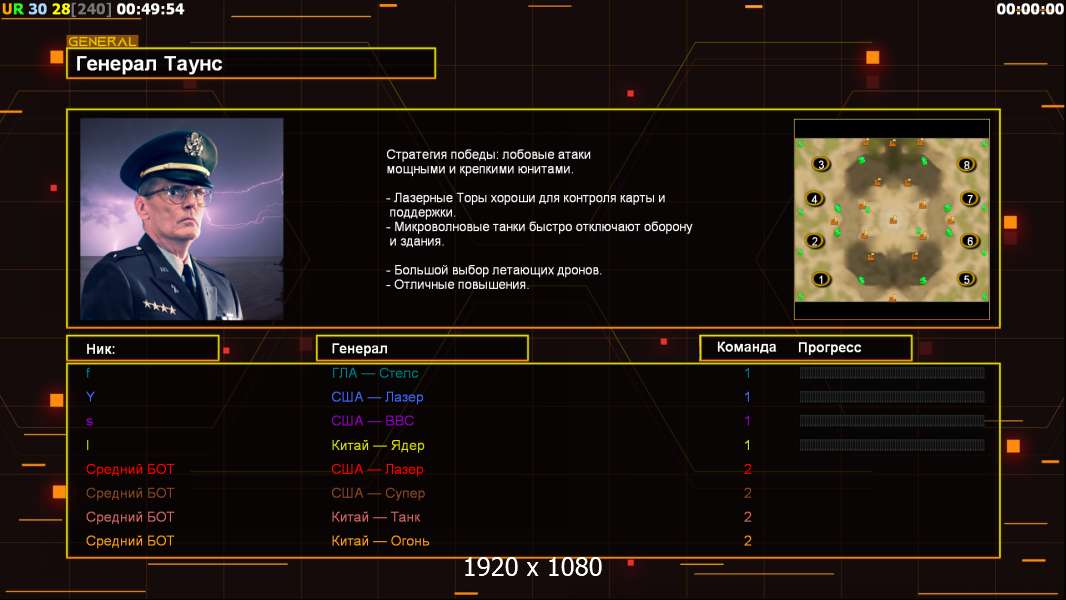Viewport: 1066px width, 600px height.
Task: Click the 'США — Супер' general entry
Action: pyautogui.click(x=378, y=493)
